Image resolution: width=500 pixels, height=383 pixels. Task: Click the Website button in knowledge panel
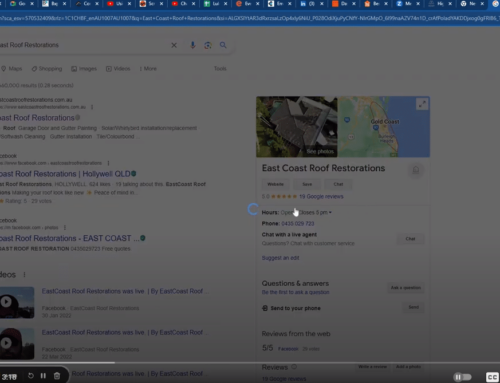tap(275, 184)
